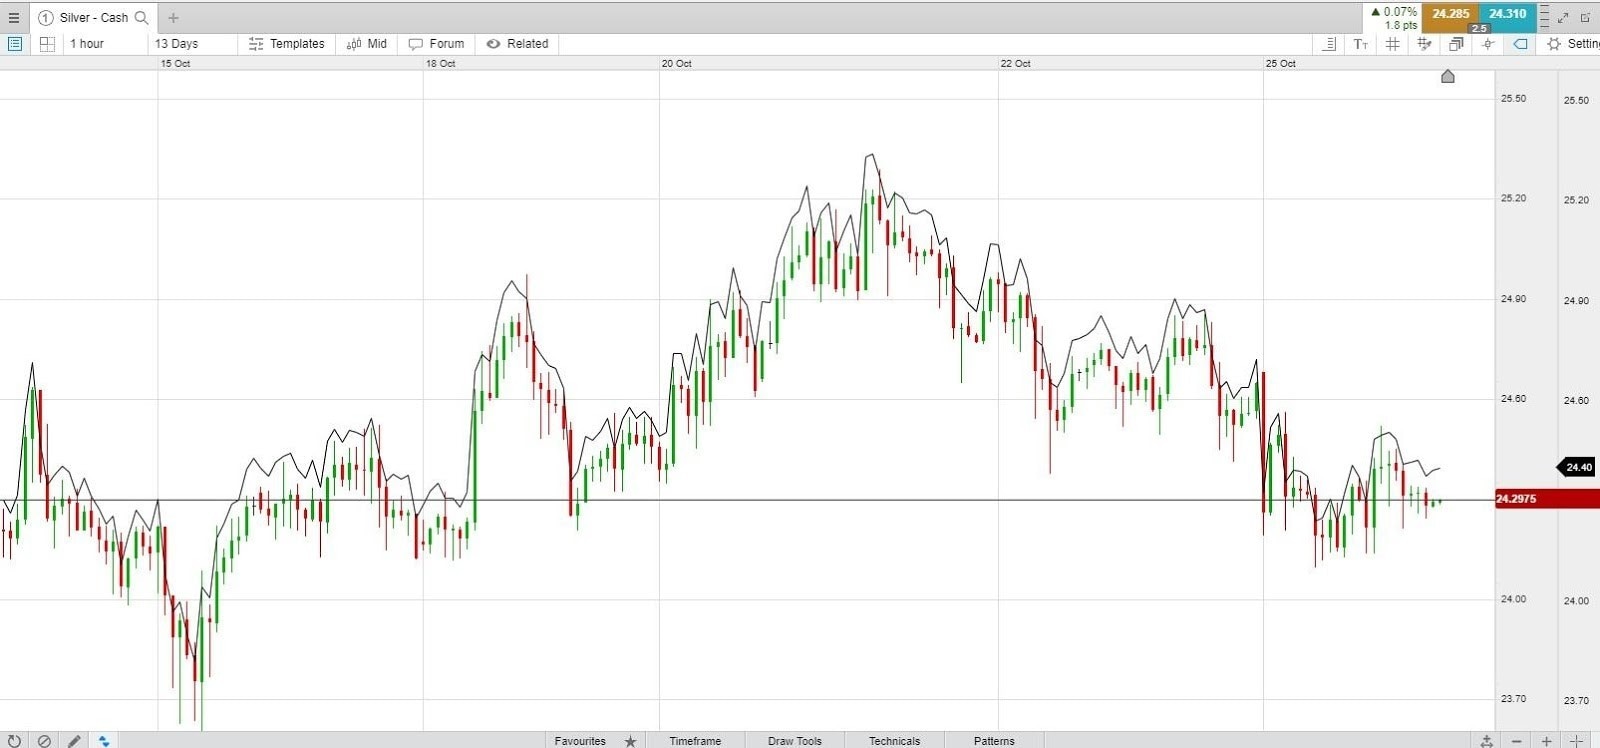Click the crosshair cursor icon in toolbar
Screen dimensions: 1600x748
pyautogui.click(x=1488, y=43)
